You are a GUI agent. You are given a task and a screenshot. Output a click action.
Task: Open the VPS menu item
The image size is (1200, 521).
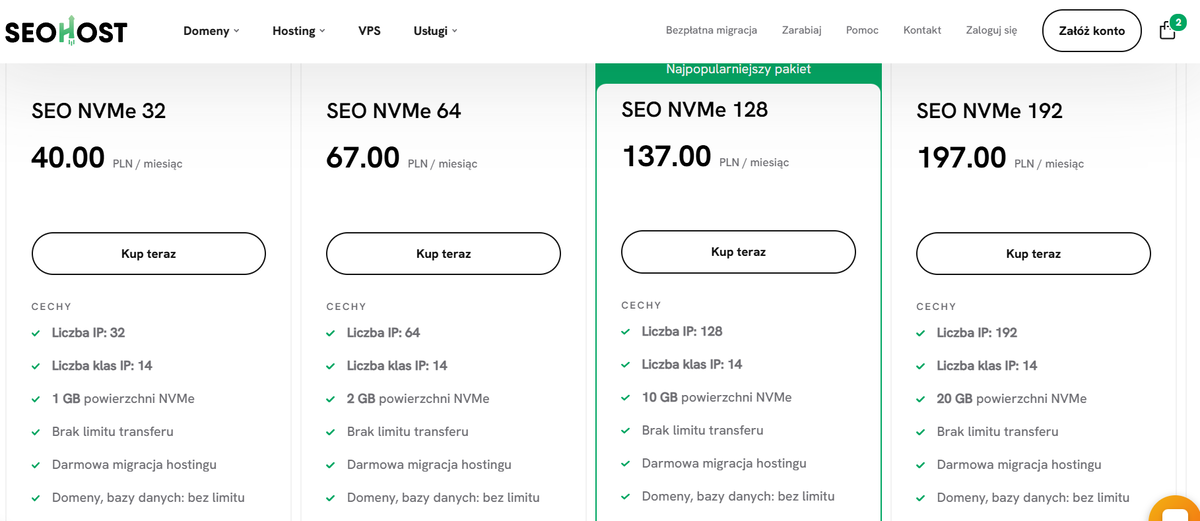369,31
